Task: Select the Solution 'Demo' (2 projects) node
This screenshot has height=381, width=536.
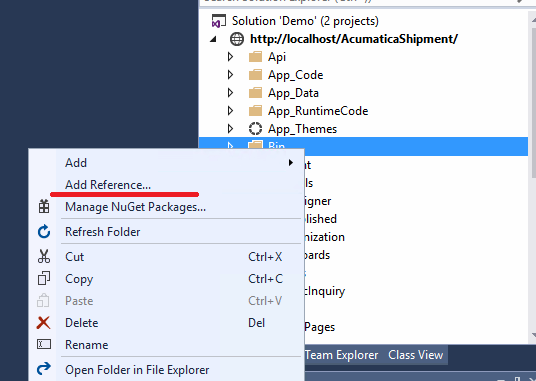Action: (x=305, y=21)
